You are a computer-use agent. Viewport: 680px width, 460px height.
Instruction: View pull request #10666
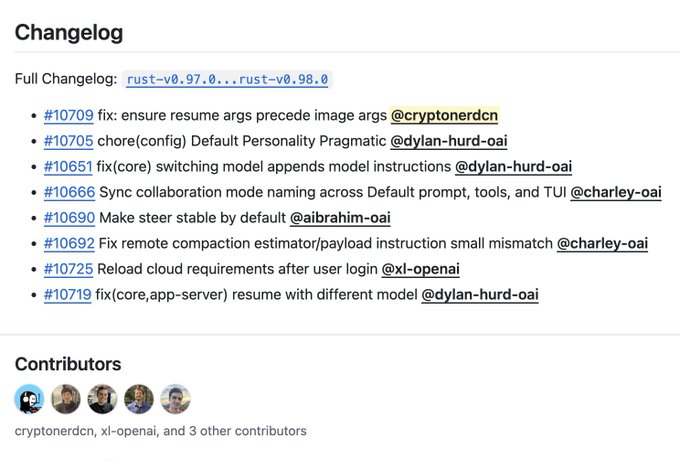click(x=69, y=192)
